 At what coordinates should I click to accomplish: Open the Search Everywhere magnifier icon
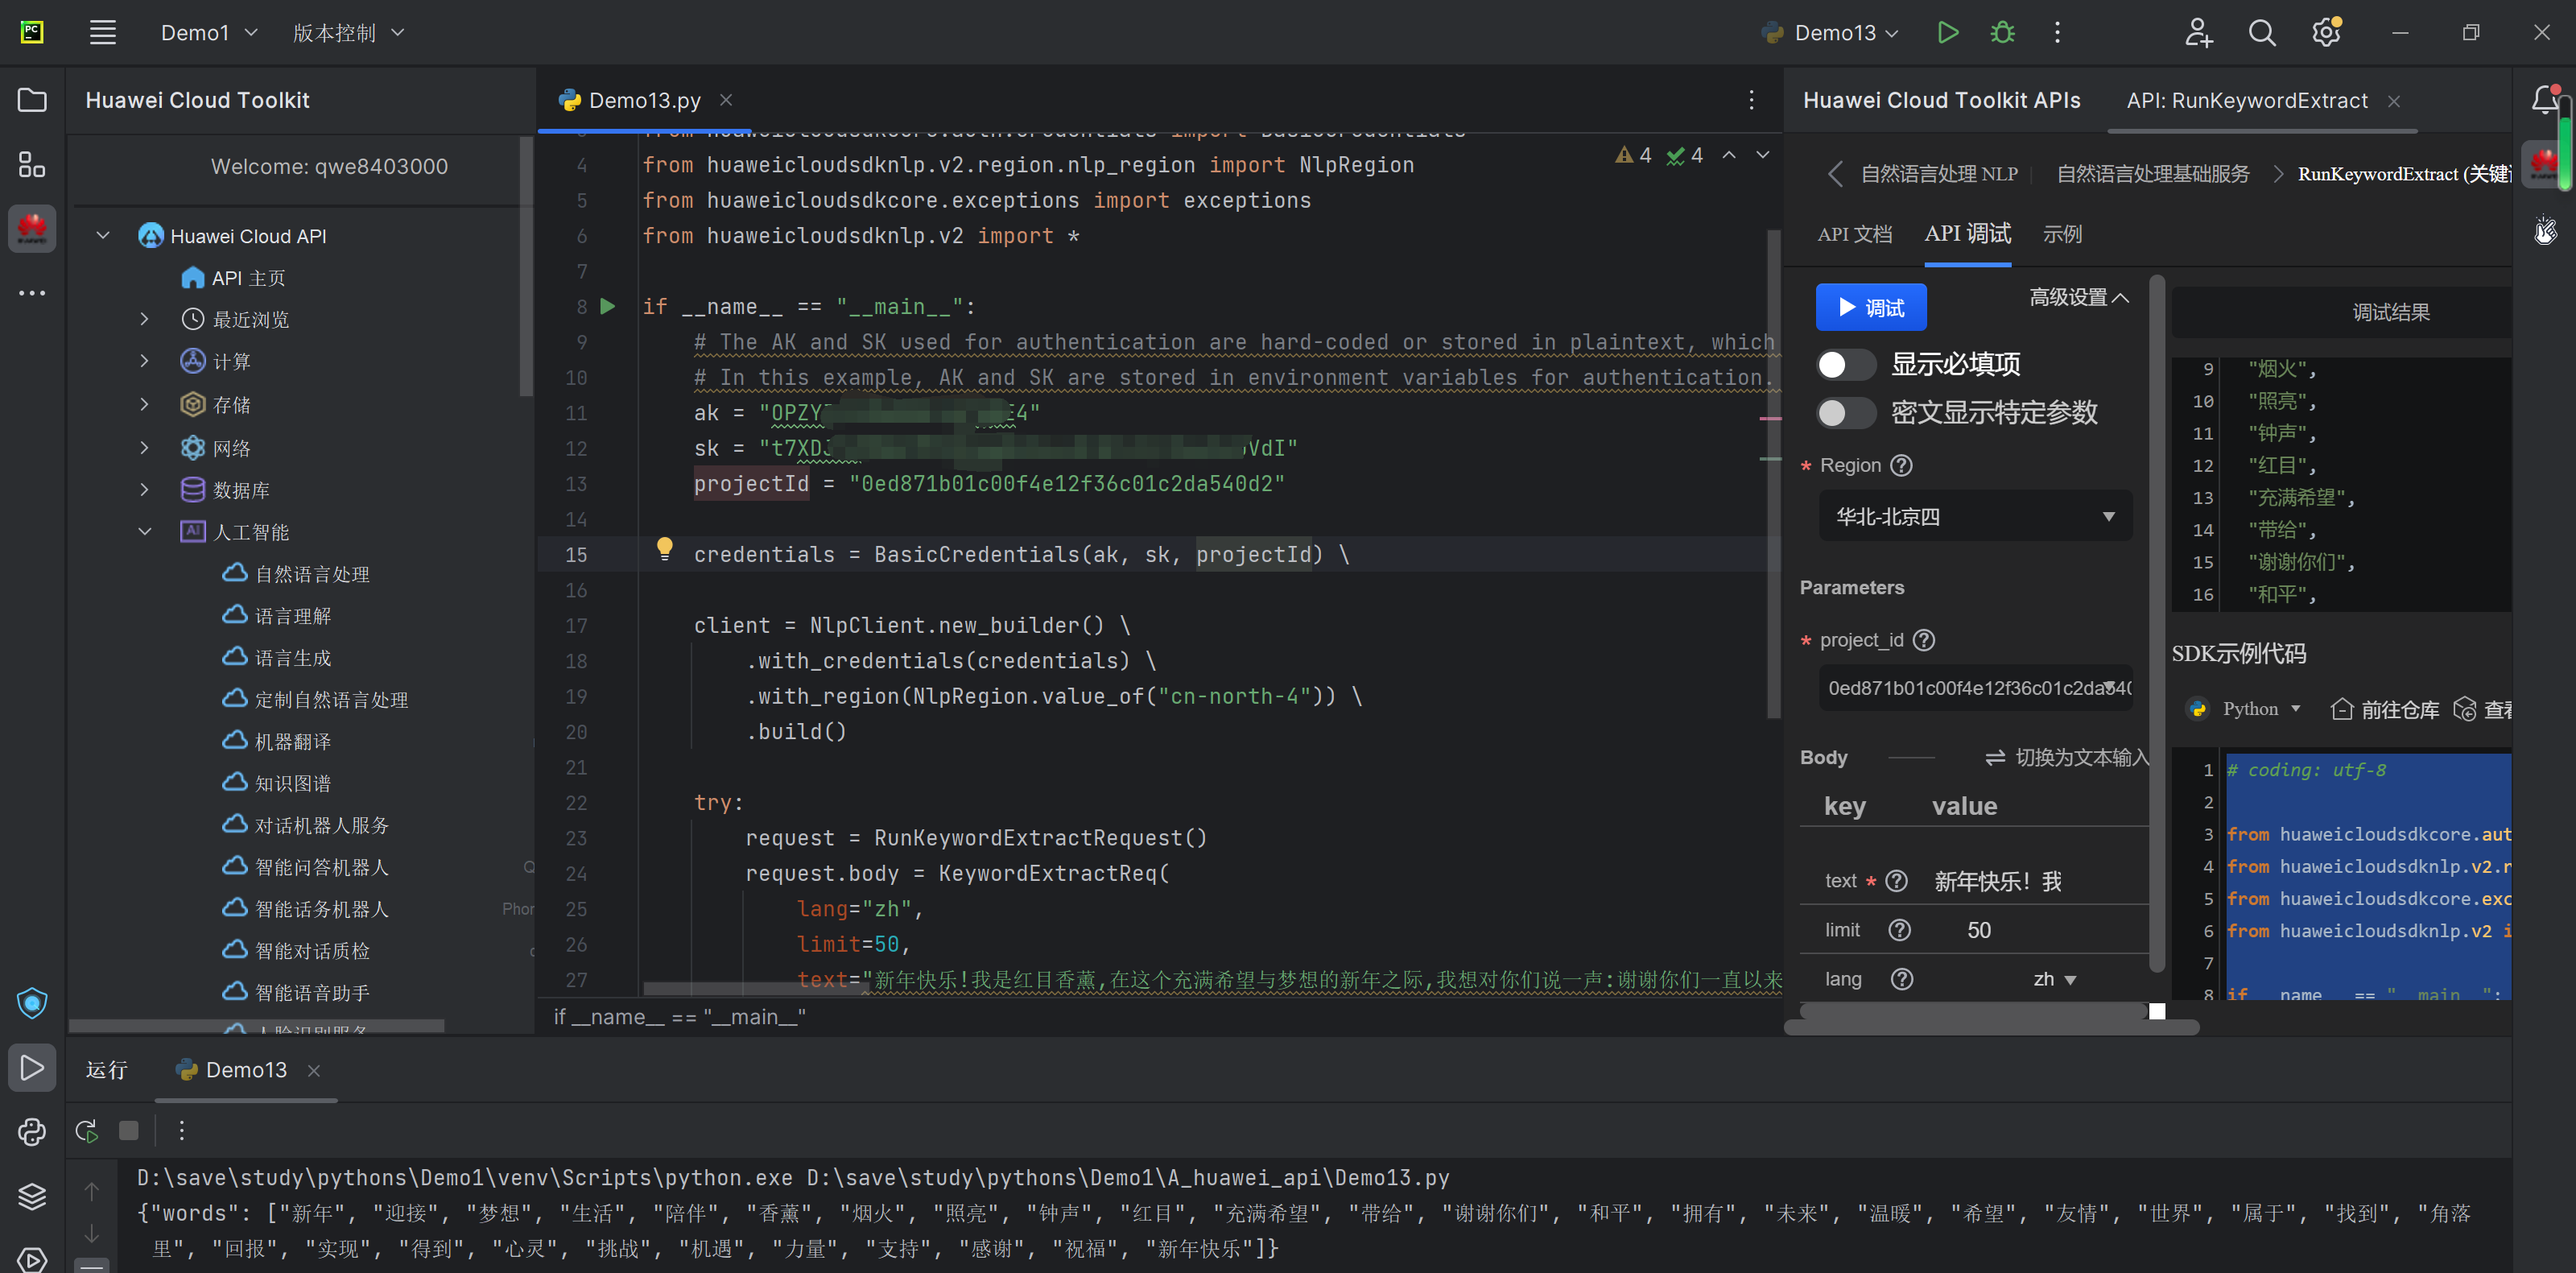pyautogui.click(x=2262, y=33)
